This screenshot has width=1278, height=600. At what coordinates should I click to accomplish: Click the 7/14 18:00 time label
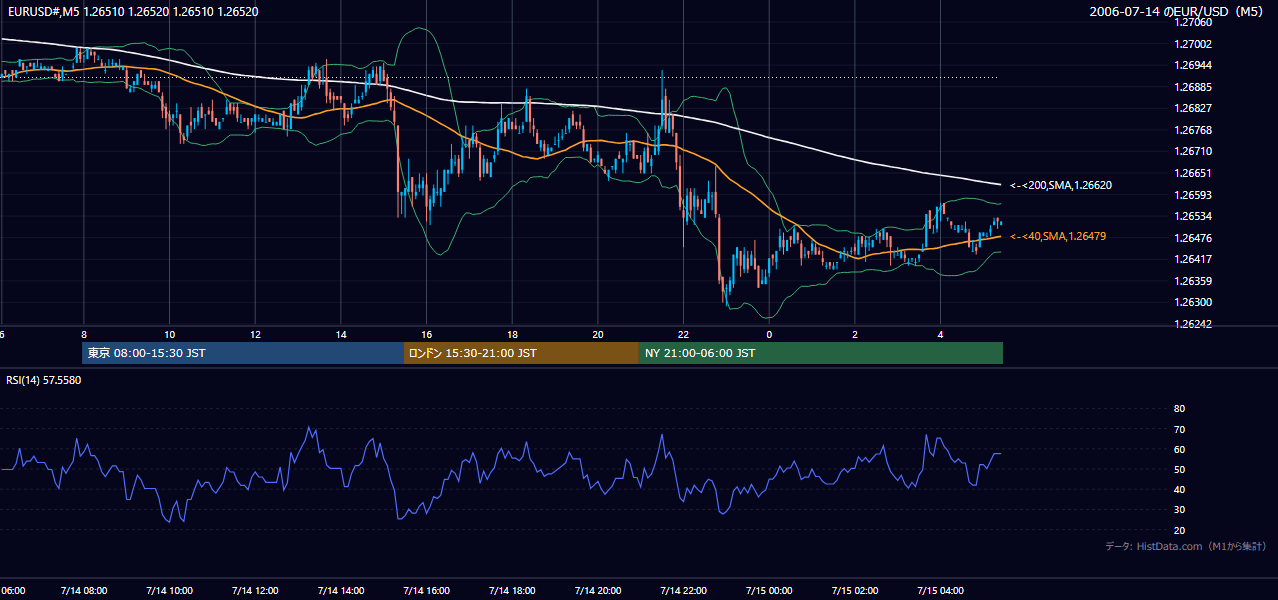pyautogui.click(x=512, y=591)
